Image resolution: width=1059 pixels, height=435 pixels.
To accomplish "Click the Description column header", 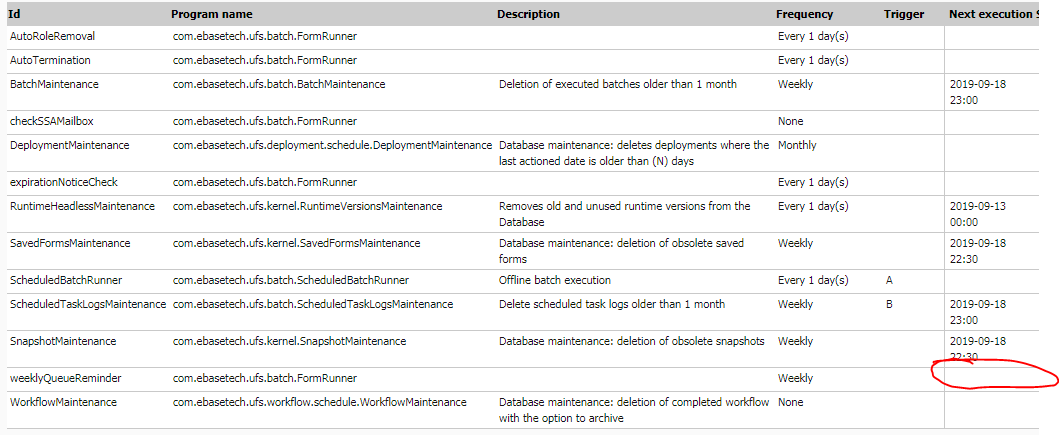I will [x=528, y=14].
